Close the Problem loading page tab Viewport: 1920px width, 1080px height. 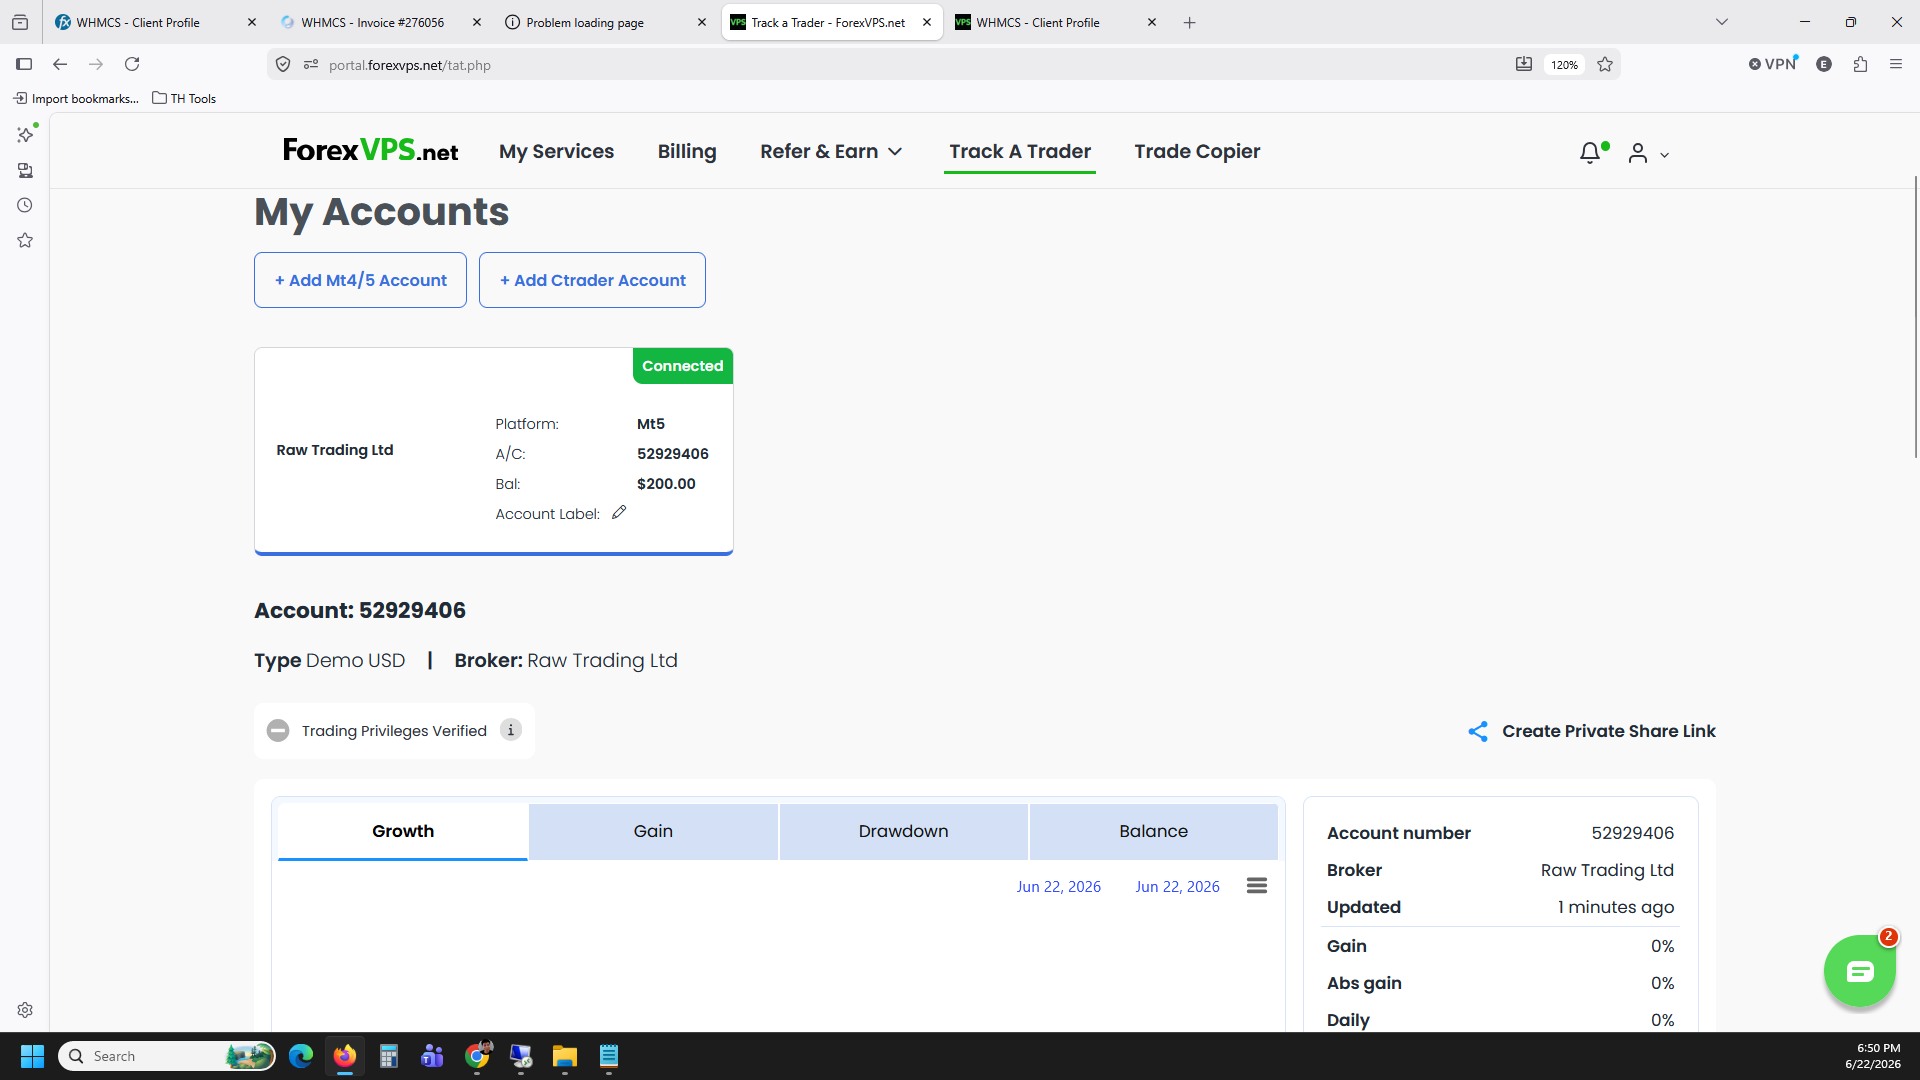[x=702, y=22]
